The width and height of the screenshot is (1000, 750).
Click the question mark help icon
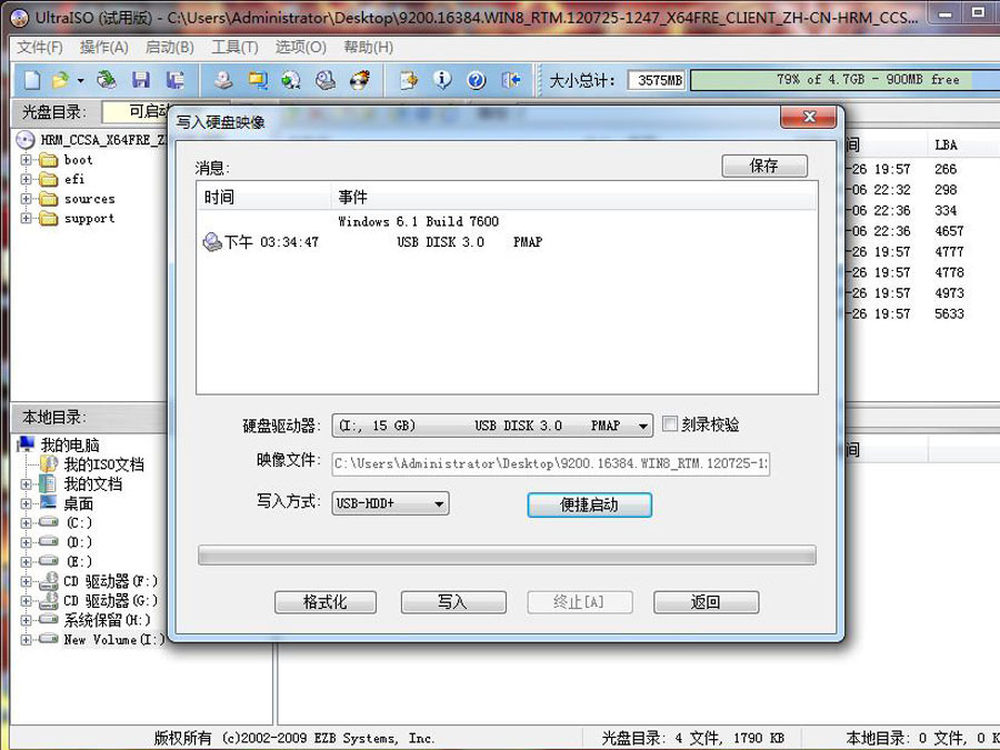point(476,80)
